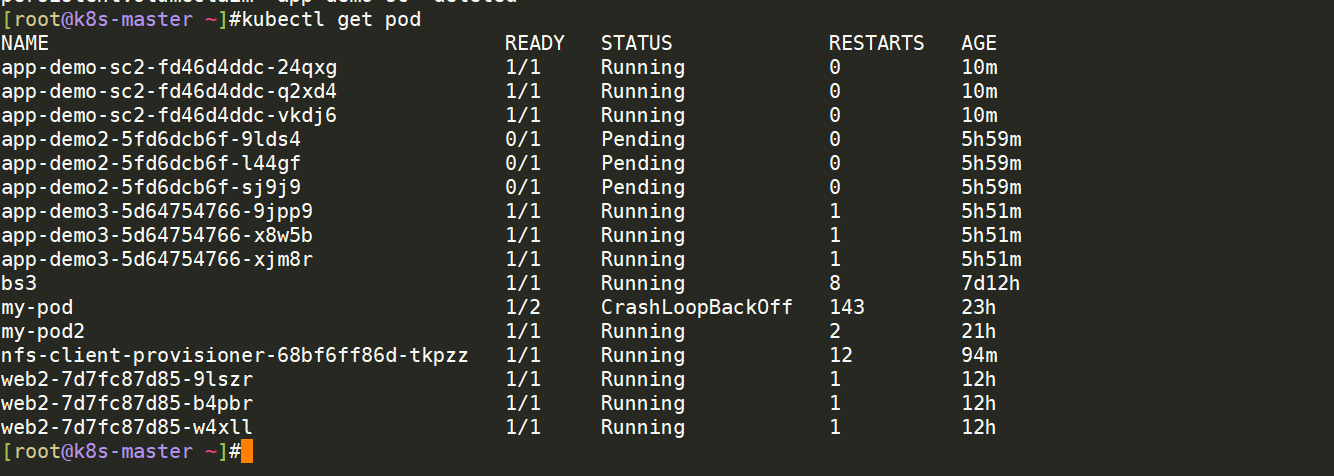Screen dimensions: 1334x476
Task: Click the web2-7d7fc87d85-w4xll pod name
Action: pyautogui.click(x=127, y=428)
